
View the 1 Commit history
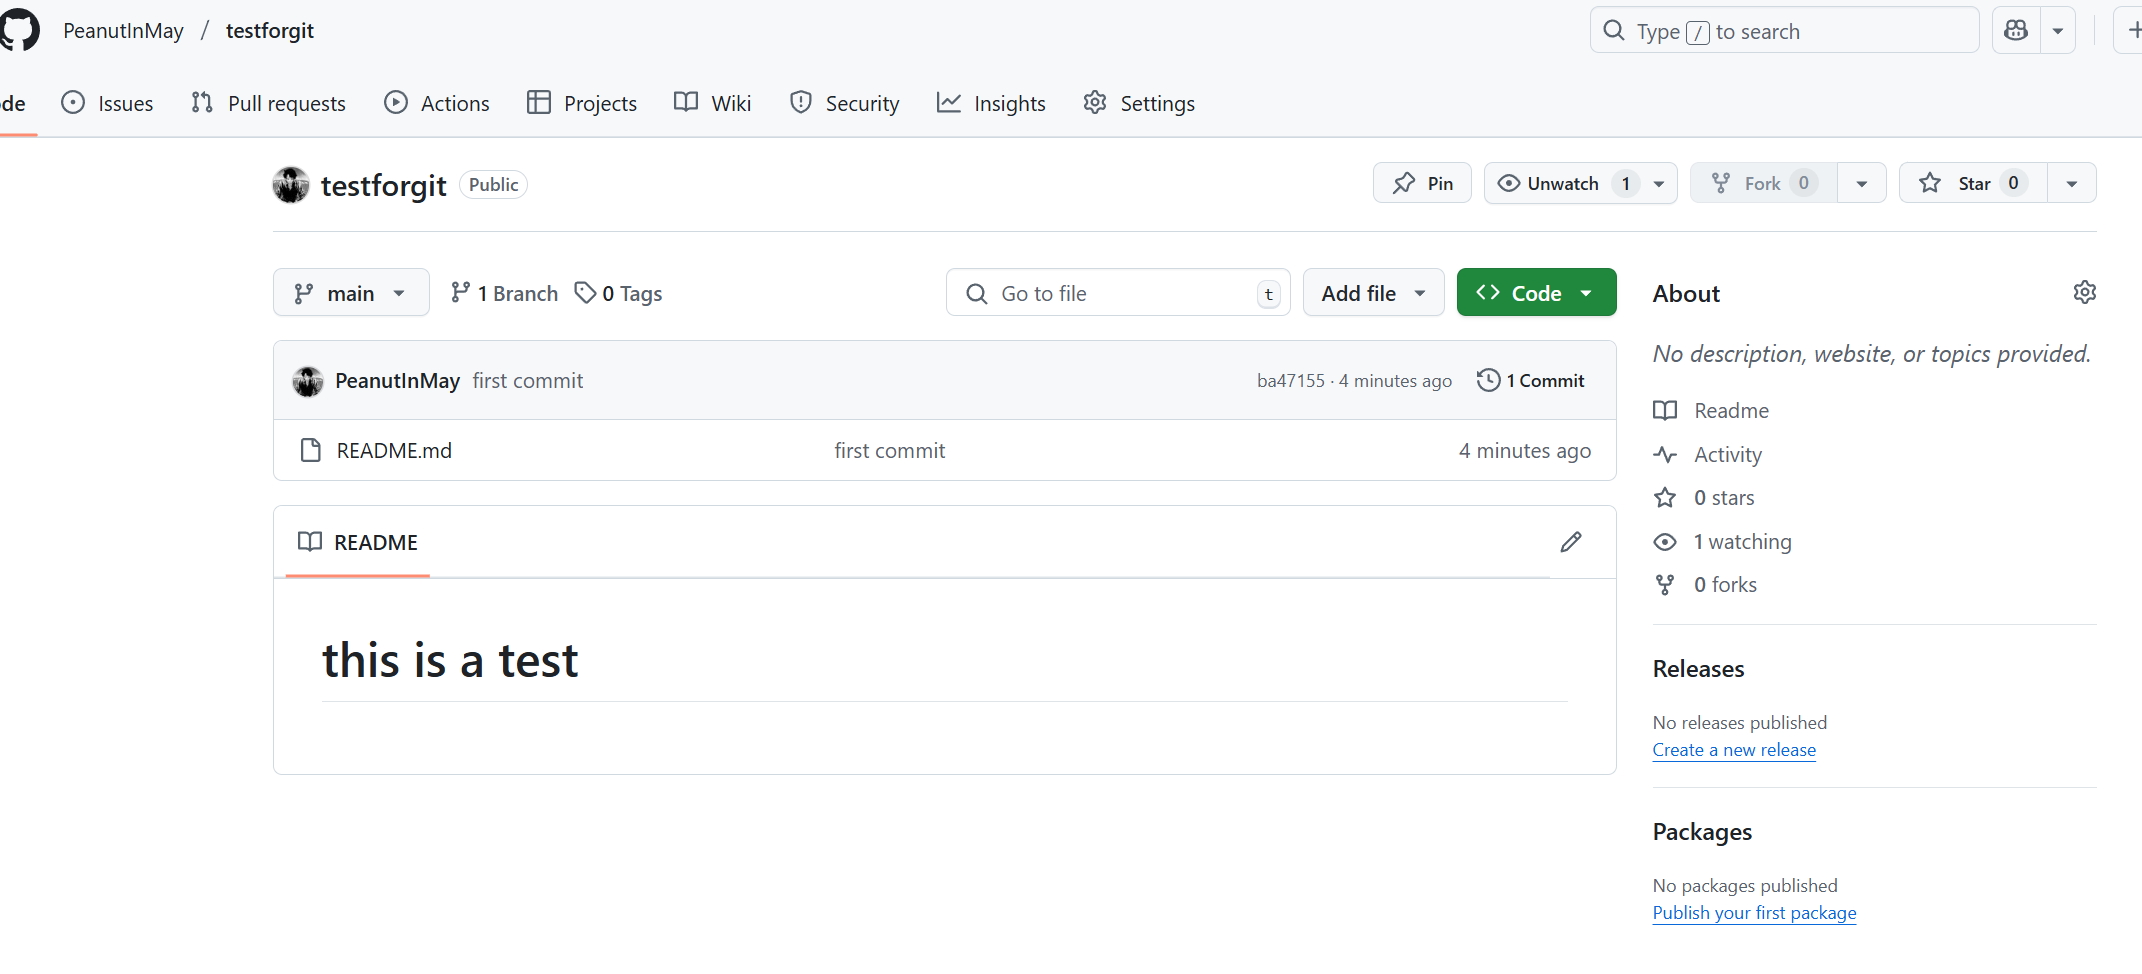(x=1531, y=381)
